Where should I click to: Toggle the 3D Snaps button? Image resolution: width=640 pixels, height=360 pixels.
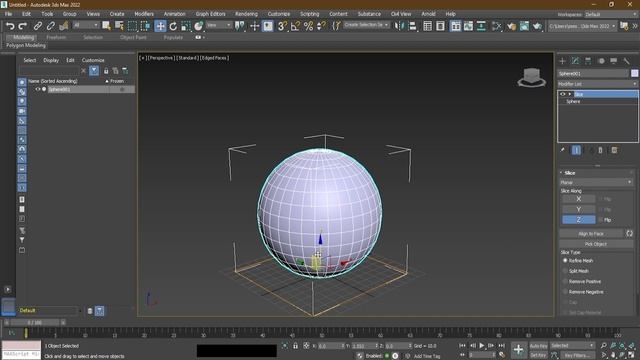[282, 26]
